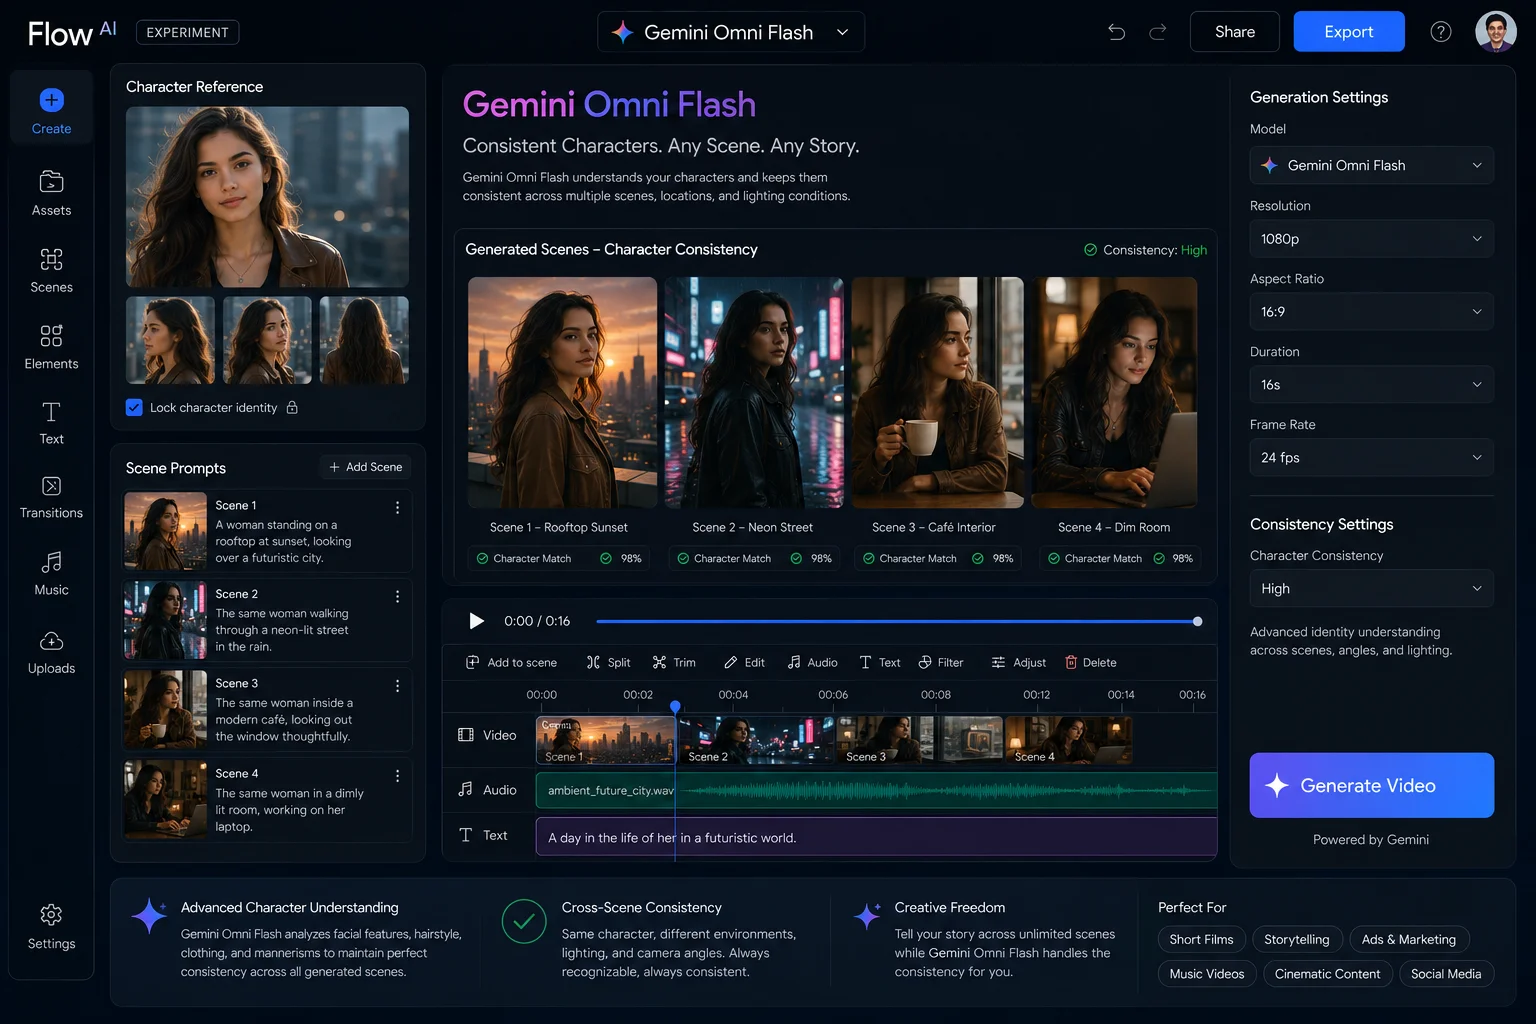The height and width of the screenshot is (1024, 1536).
Task: Click Add to scene in timeline toolbar
Action: point(511,662)
